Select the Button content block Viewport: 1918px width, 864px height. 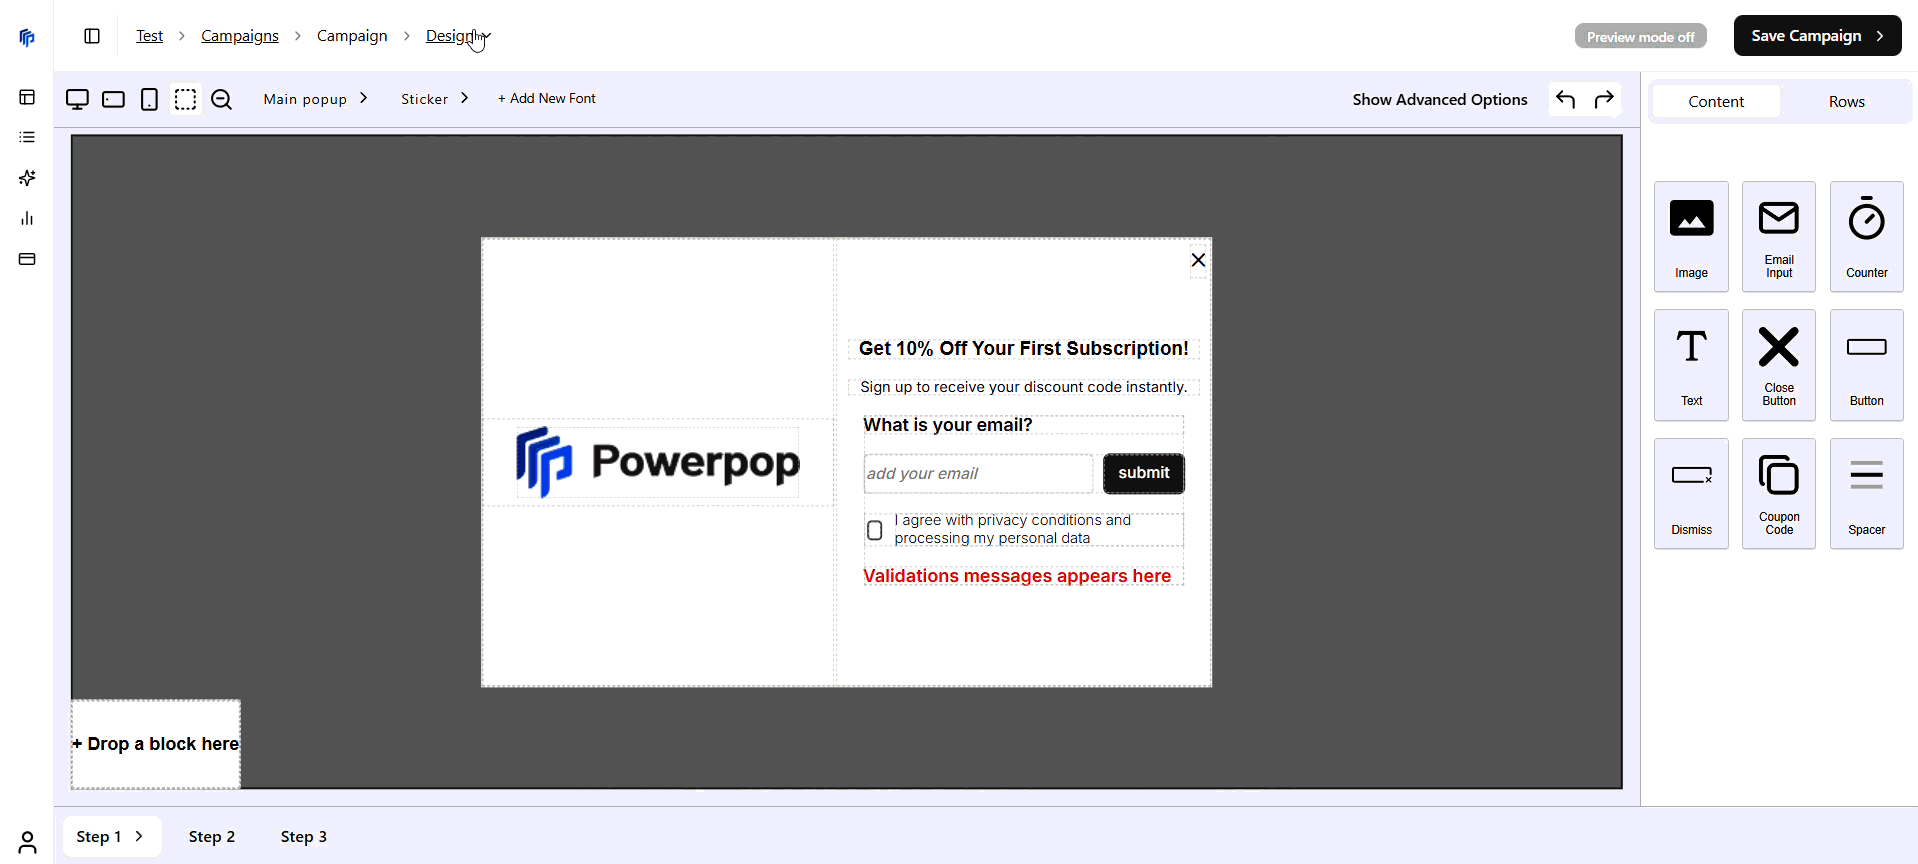coord(1867,365)
